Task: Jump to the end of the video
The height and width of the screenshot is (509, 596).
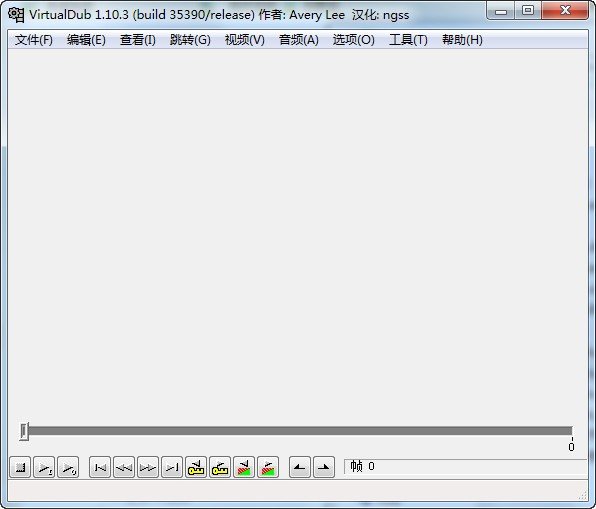Action: [172, 467]
